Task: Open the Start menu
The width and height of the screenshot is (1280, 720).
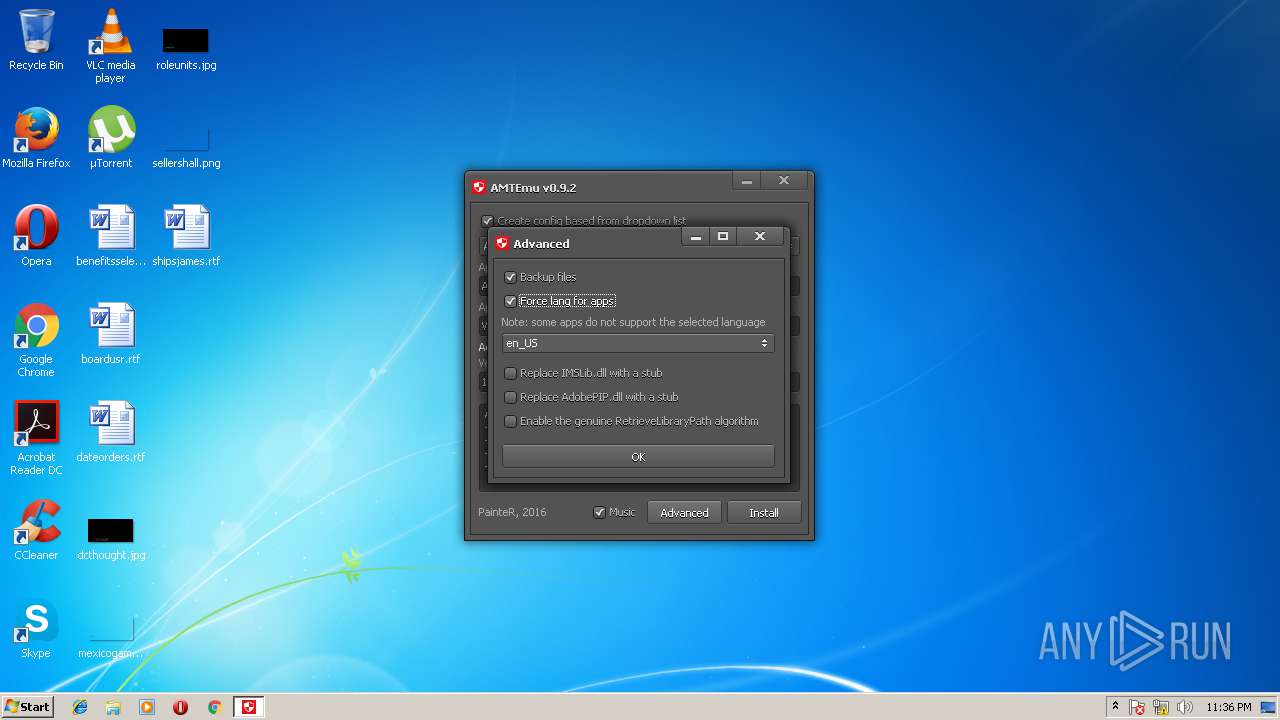Action: [27, 707]
